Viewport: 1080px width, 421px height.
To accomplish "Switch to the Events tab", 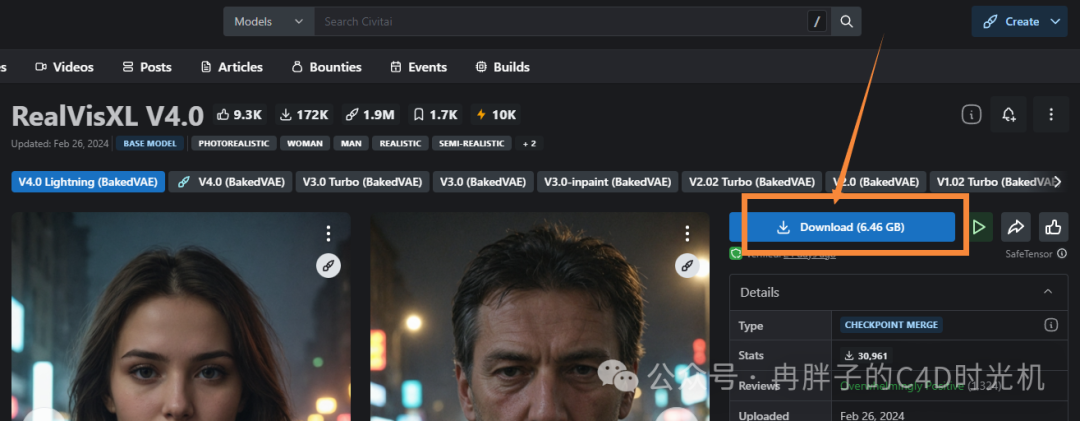I will (x=418, y=67).
